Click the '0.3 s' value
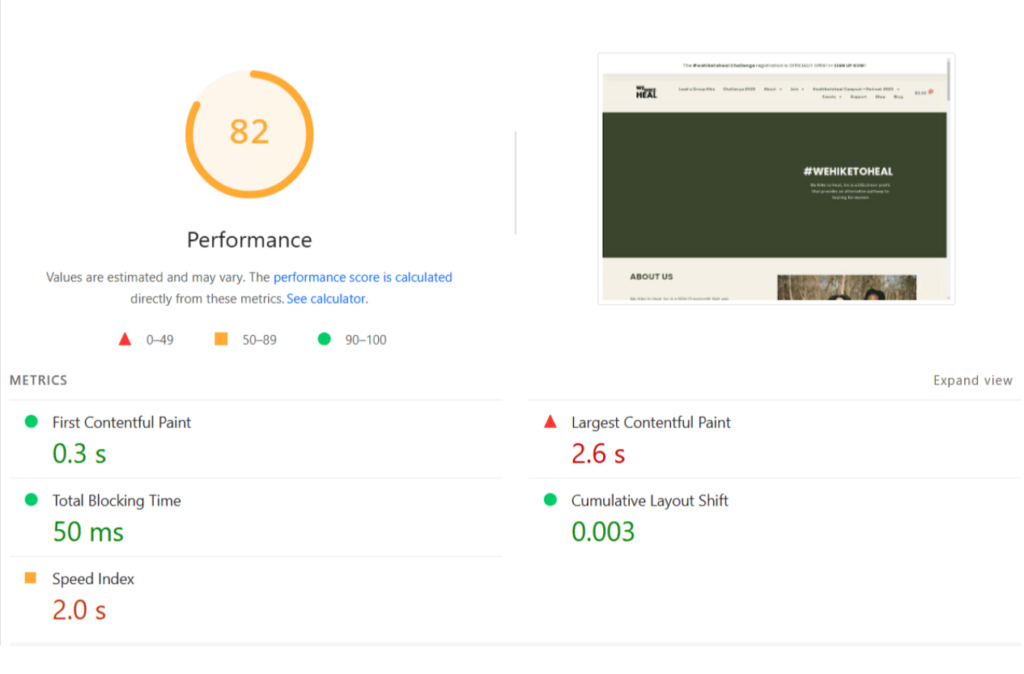Image resolution: width=1024 pixels, height=674 pixels. pyautogui.click(x=79, y=454)
